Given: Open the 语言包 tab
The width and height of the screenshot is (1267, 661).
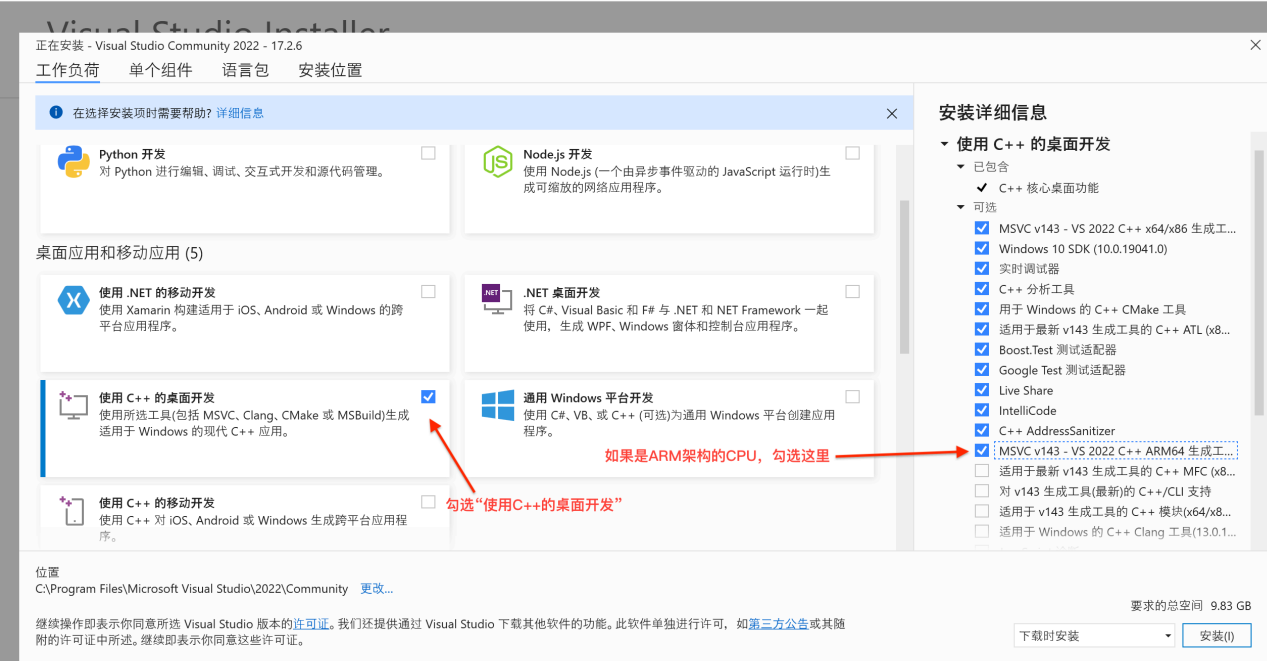Looking at the screenshot, I should [244, 69].
